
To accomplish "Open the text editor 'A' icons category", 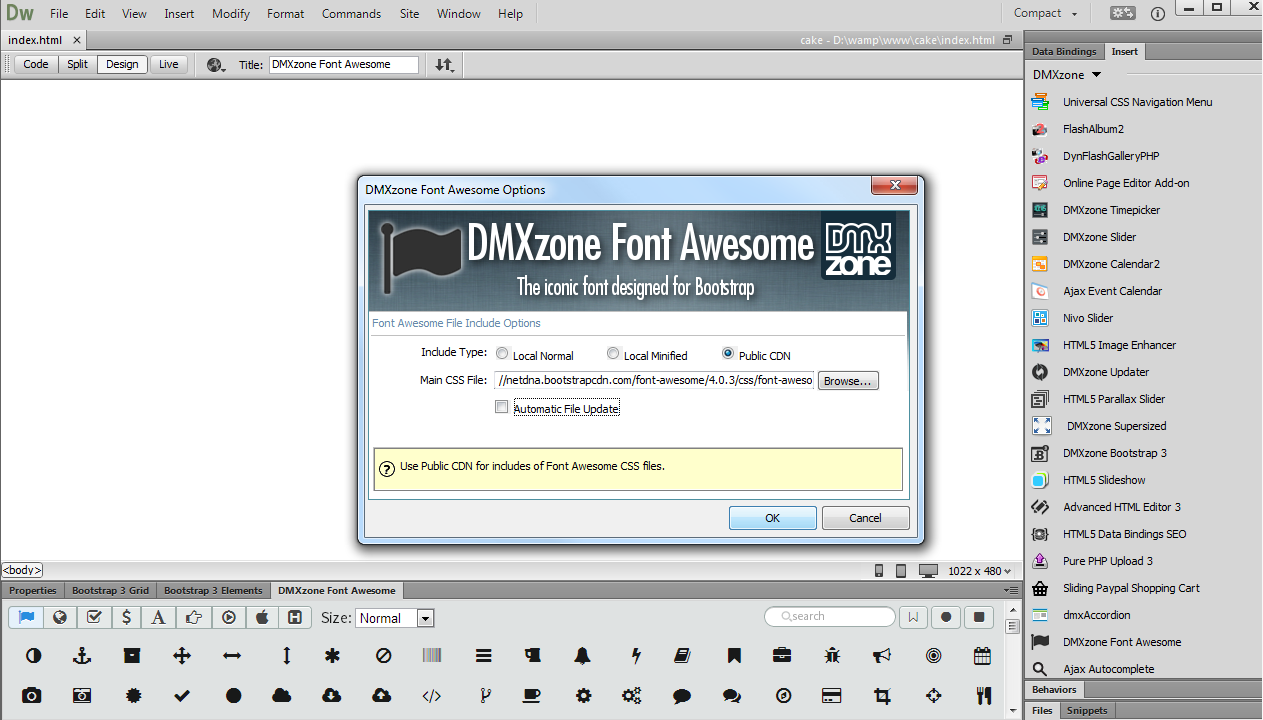I will tap(158, 617).
